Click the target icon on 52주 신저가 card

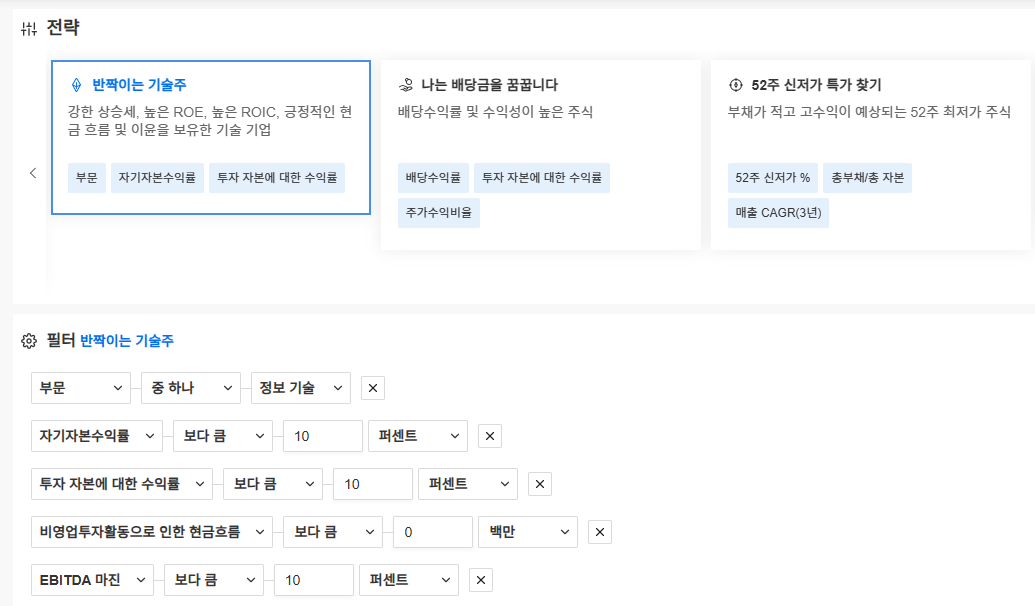(x=735, y=84)
